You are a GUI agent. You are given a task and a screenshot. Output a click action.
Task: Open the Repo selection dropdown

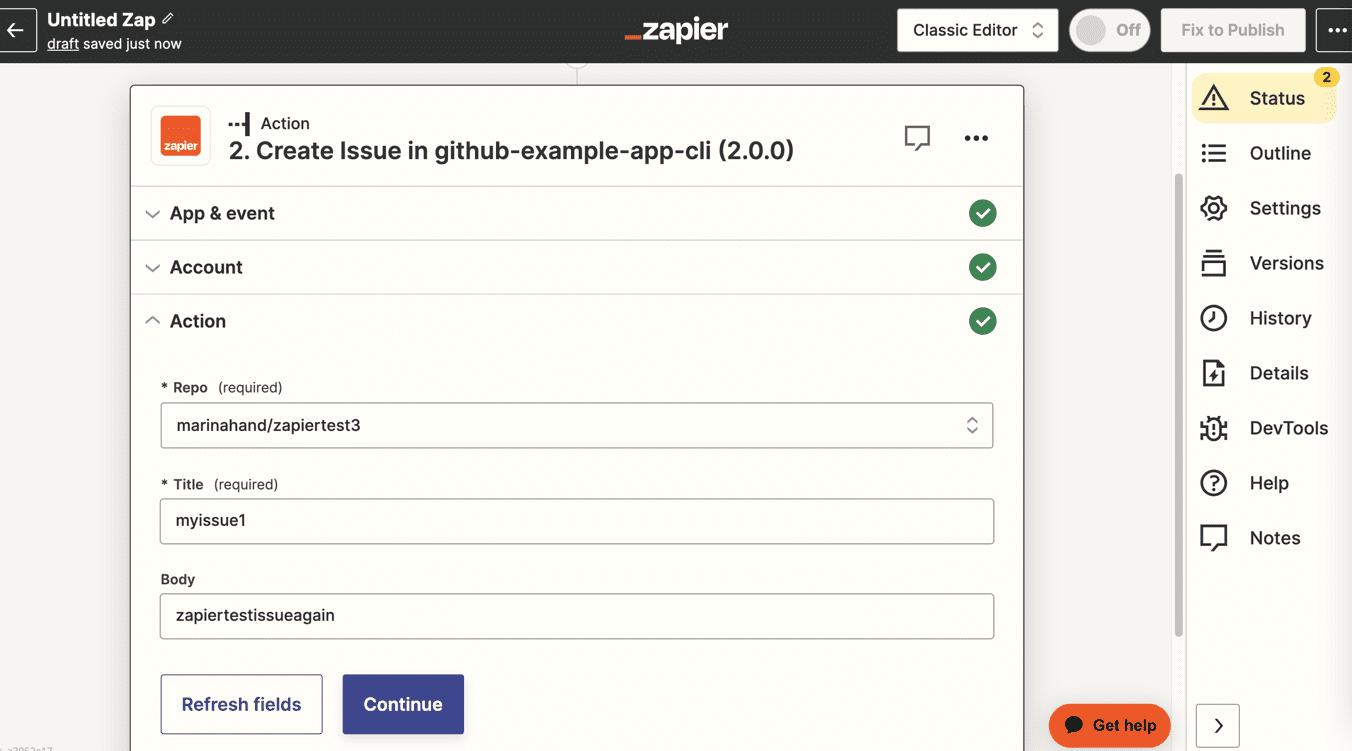click(576, 425)
